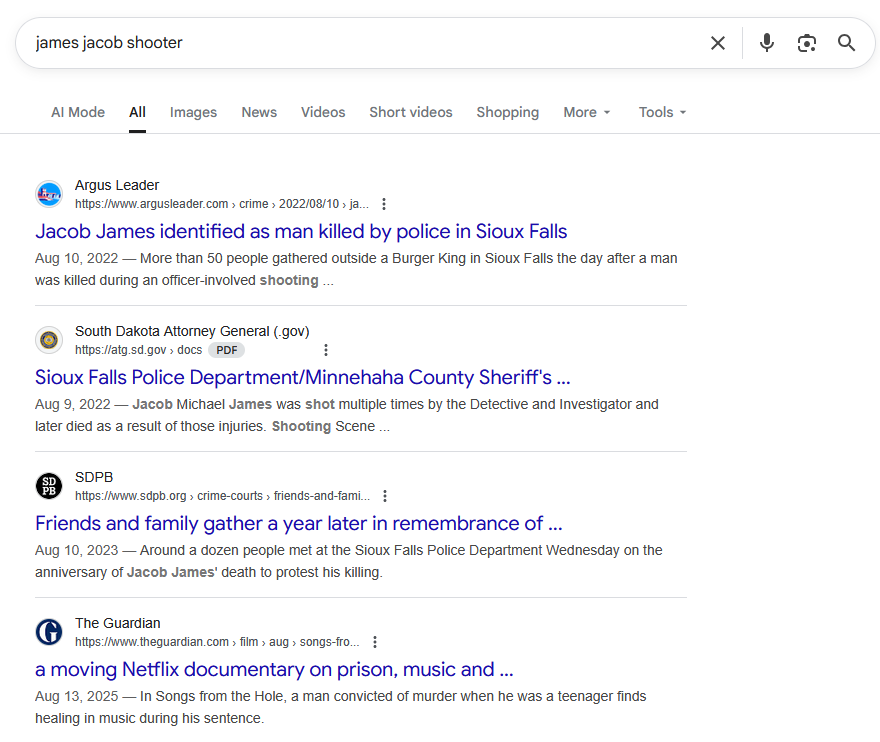
Task: Switch to the News tab
Action: click(259, 112)
